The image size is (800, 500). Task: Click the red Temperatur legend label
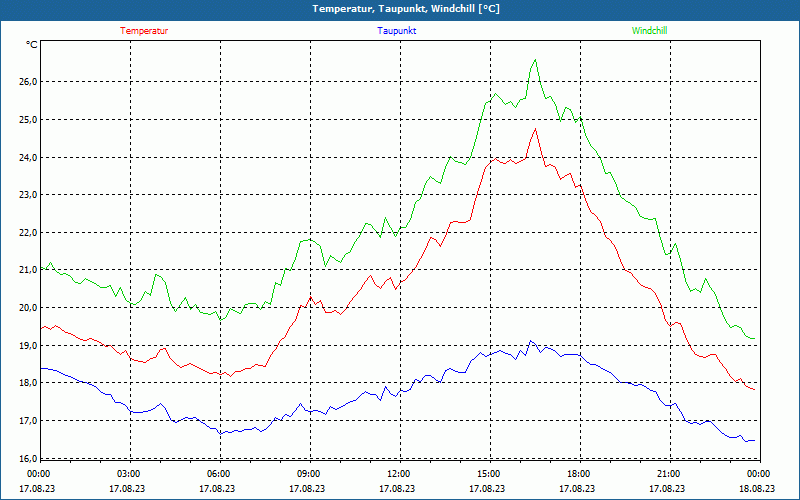tap(144, 30)
